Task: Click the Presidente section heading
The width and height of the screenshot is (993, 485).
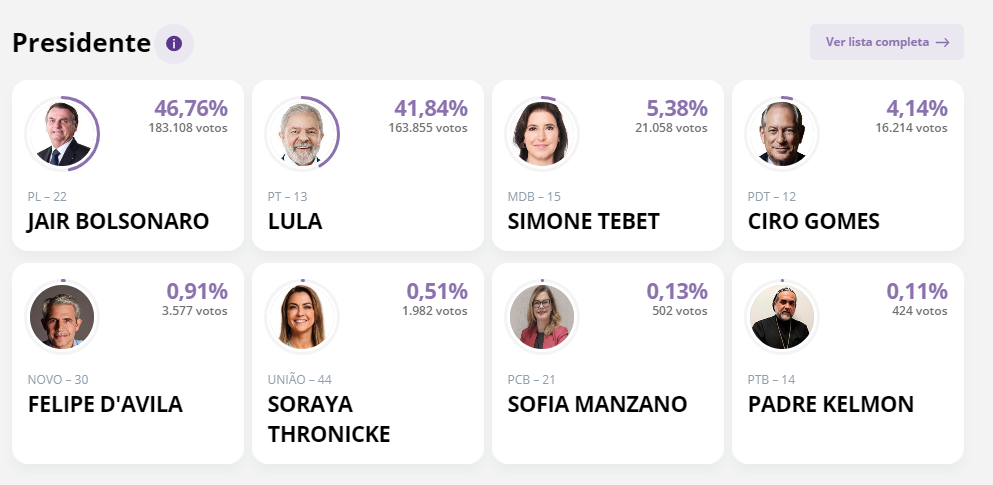Action: pyautogui.click(x=81, y=43)
